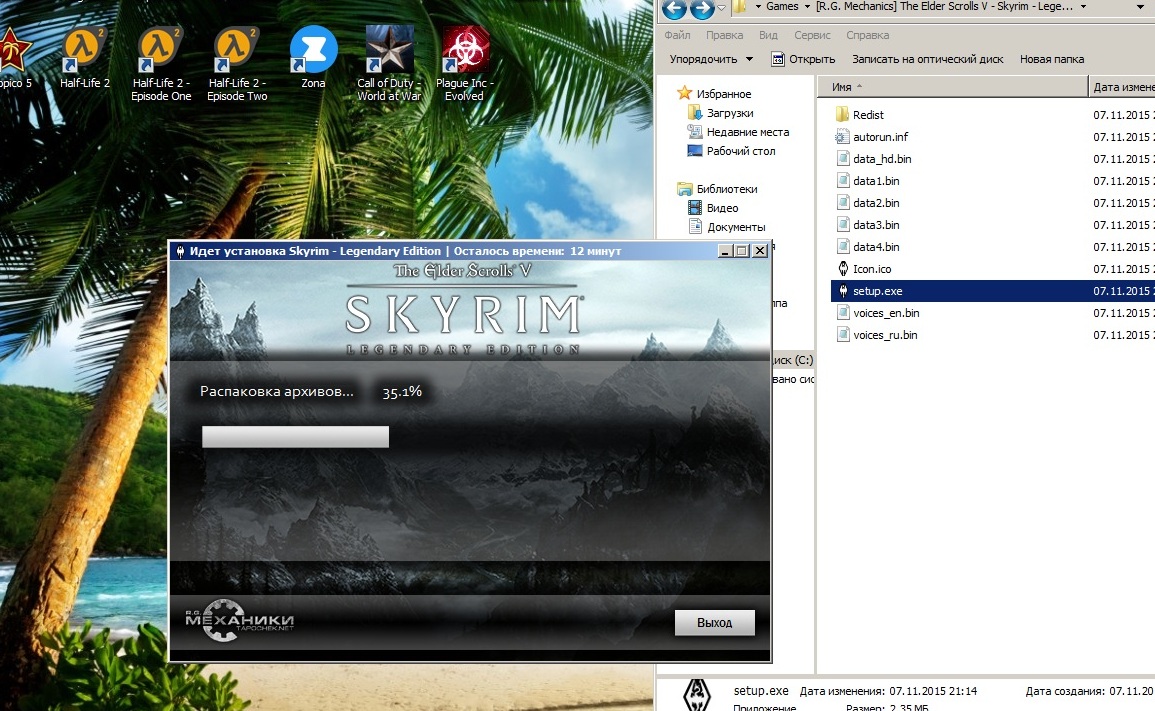1155x711 pixels.
Task: Select the voices_ru.bin file icon
Action: click(x=843, y=335)
